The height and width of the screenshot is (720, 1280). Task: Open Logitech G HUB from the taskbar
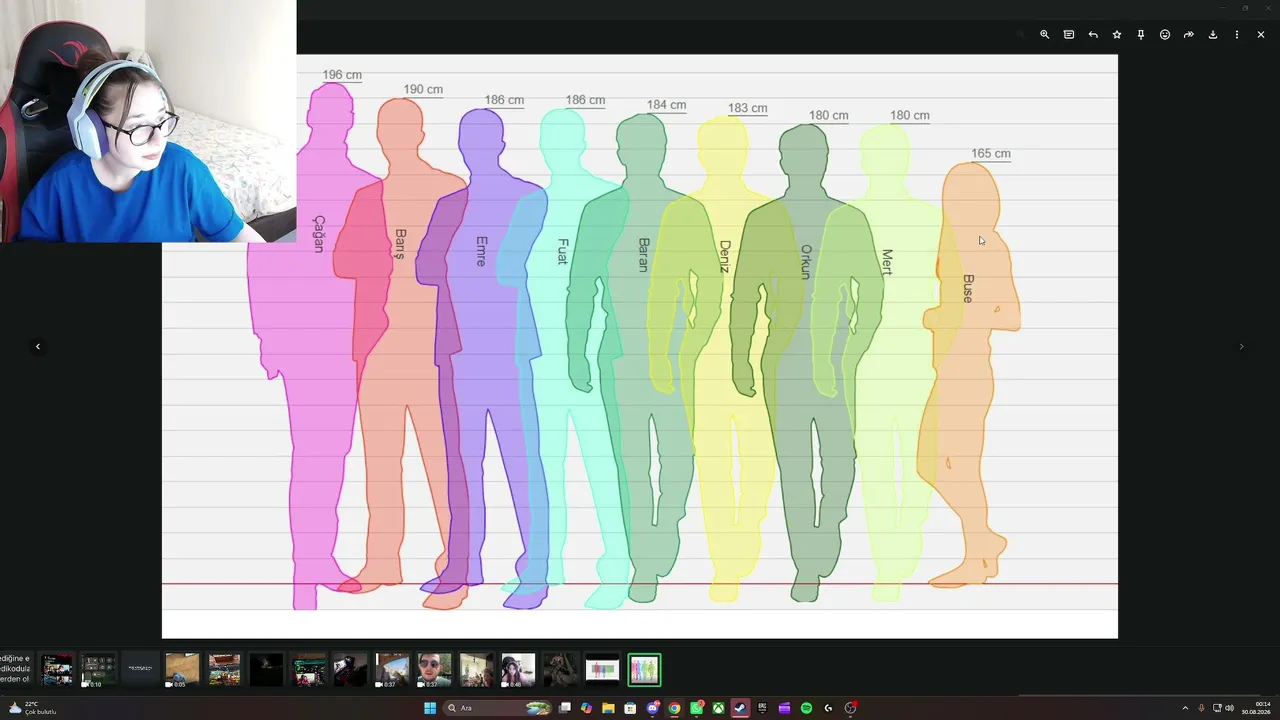click(x=828, y=708)
